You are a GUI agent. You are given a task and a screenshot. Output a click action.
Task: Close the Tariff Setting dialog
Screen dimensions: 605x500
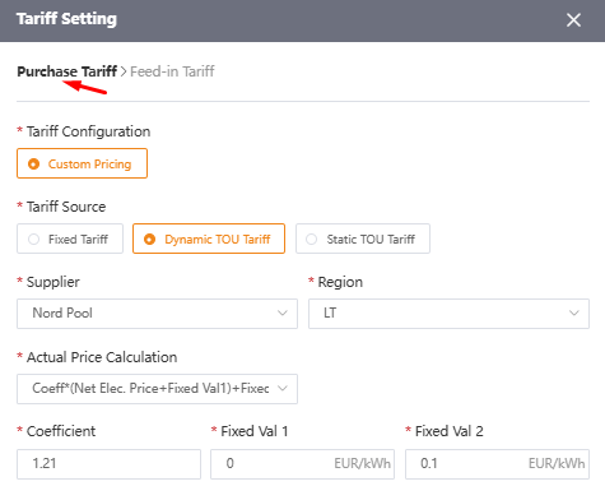point(573,20)
